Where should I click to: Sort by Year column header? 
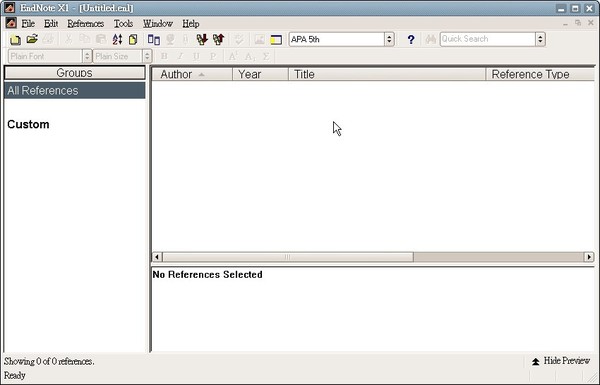tap(260, 74)
